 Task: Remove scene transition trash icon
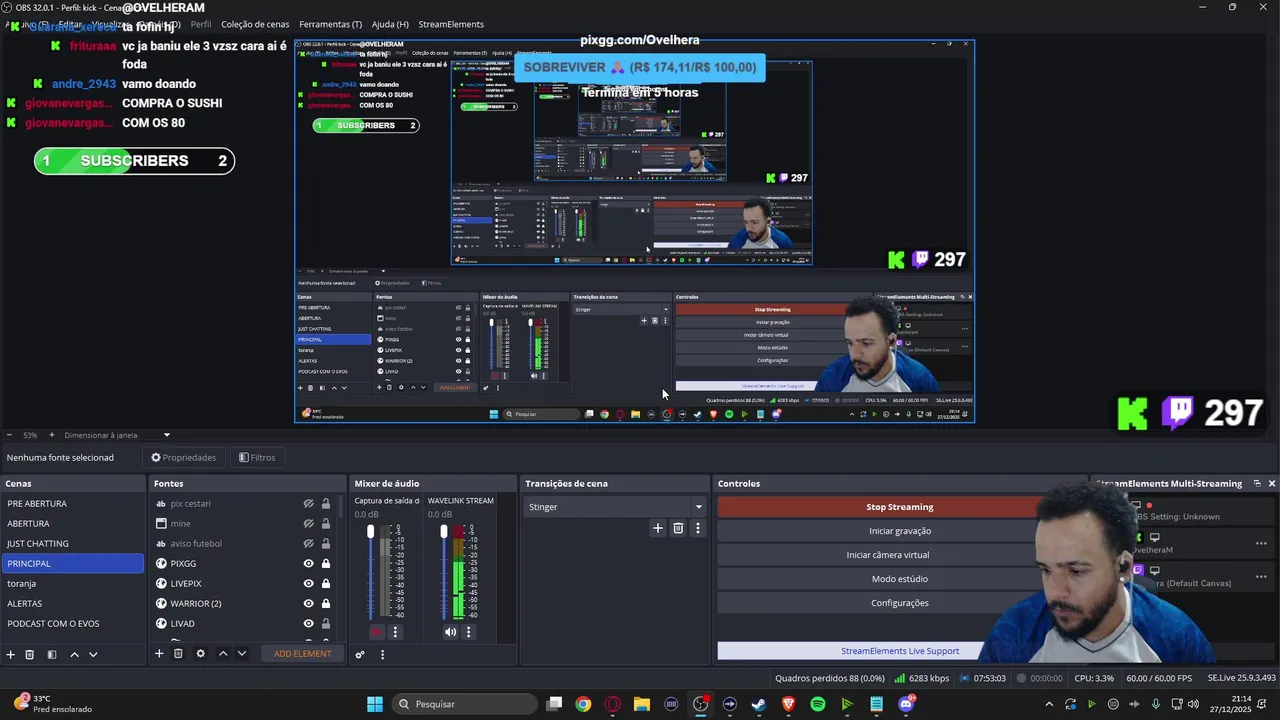(678, 528)
